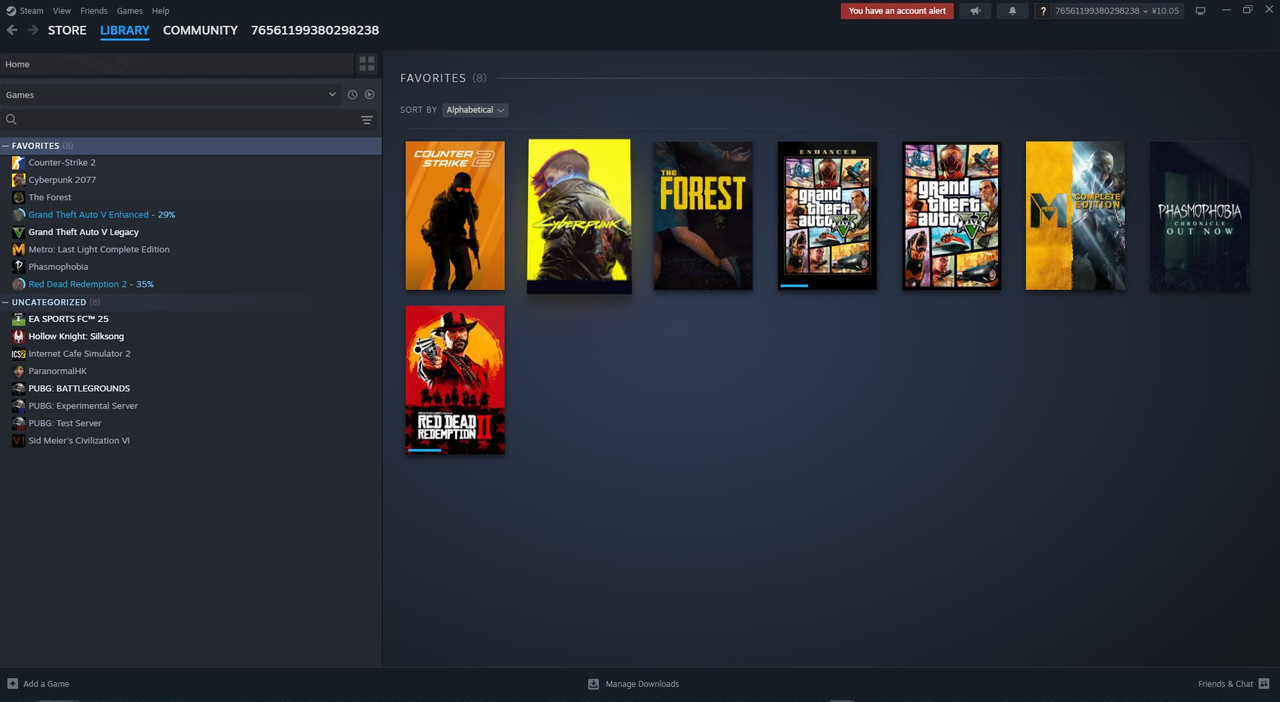Open the Metro Complete Edition cover
The height and width of the screenshot is (702, 1280).
coord(1075,216)
